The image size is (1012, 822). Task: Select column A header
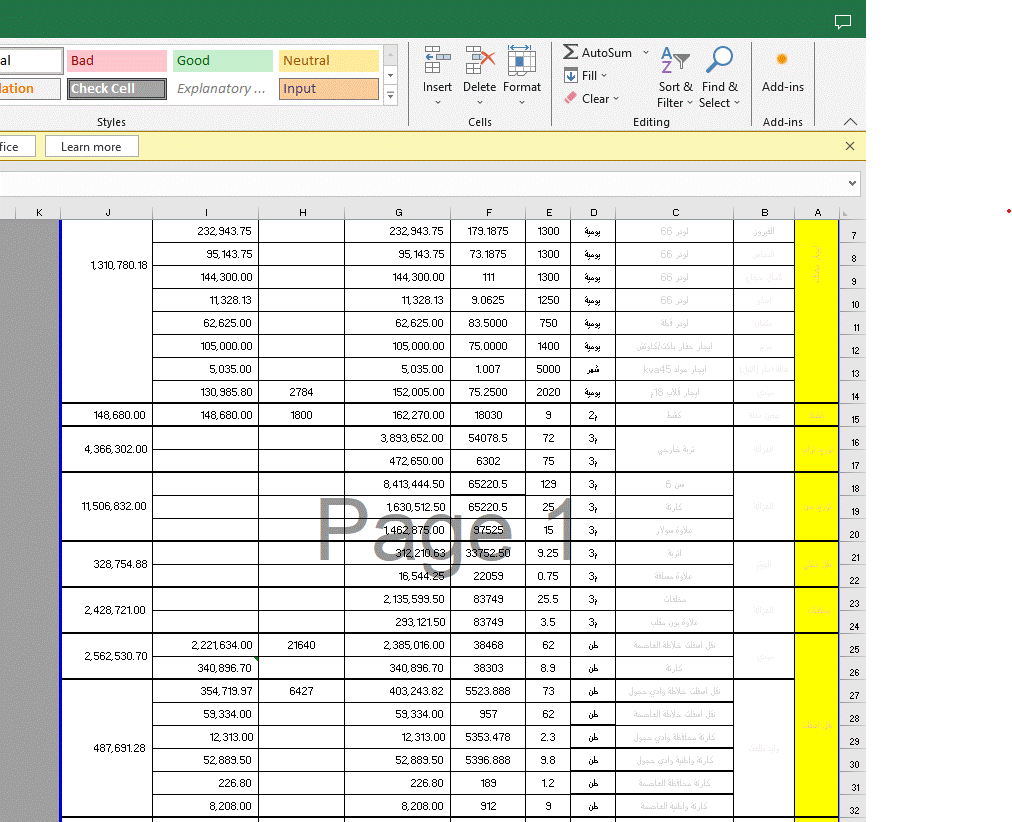click(x=817, y=212)
